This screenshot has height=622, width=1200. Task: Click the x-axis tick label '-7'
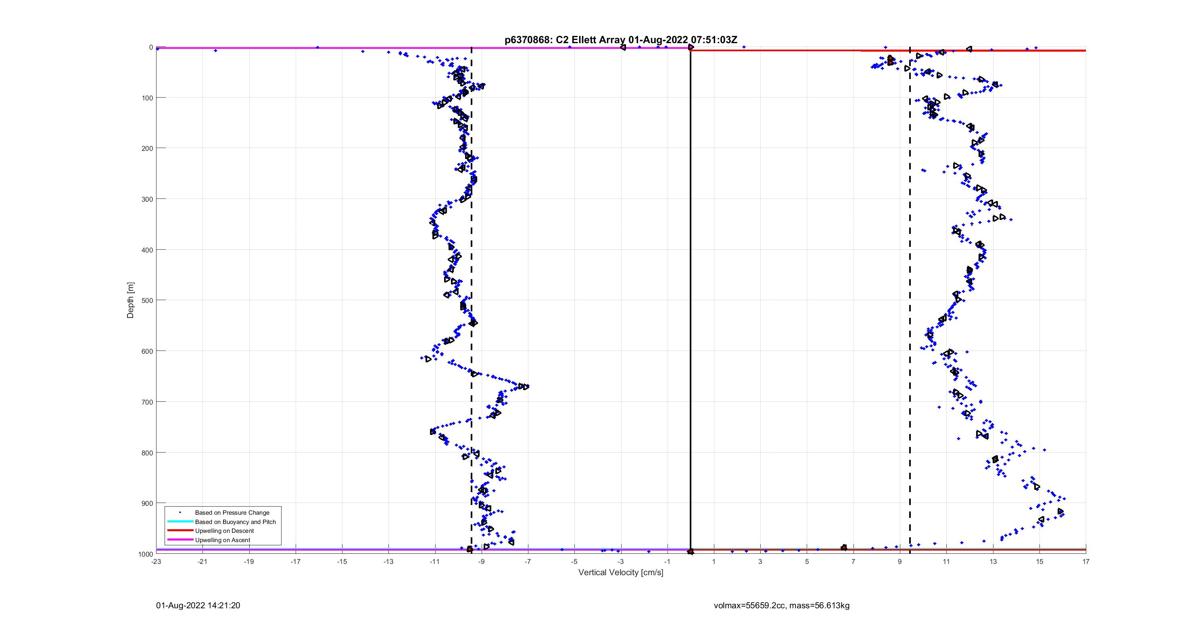528,562
